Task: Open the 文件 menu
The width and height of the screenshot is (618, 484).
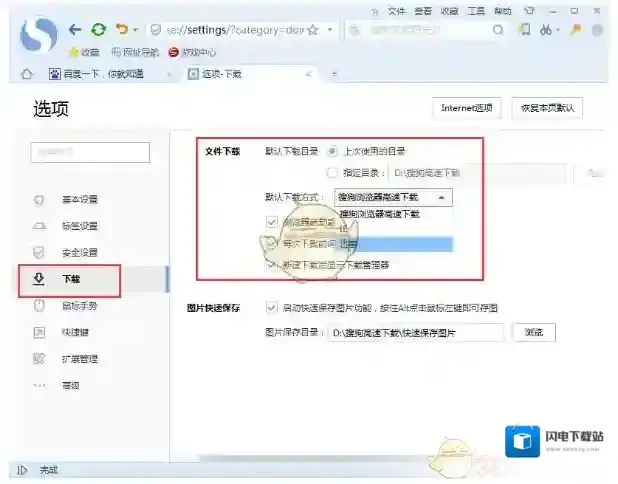Action: pyautogui.click(x=396, y=11)
